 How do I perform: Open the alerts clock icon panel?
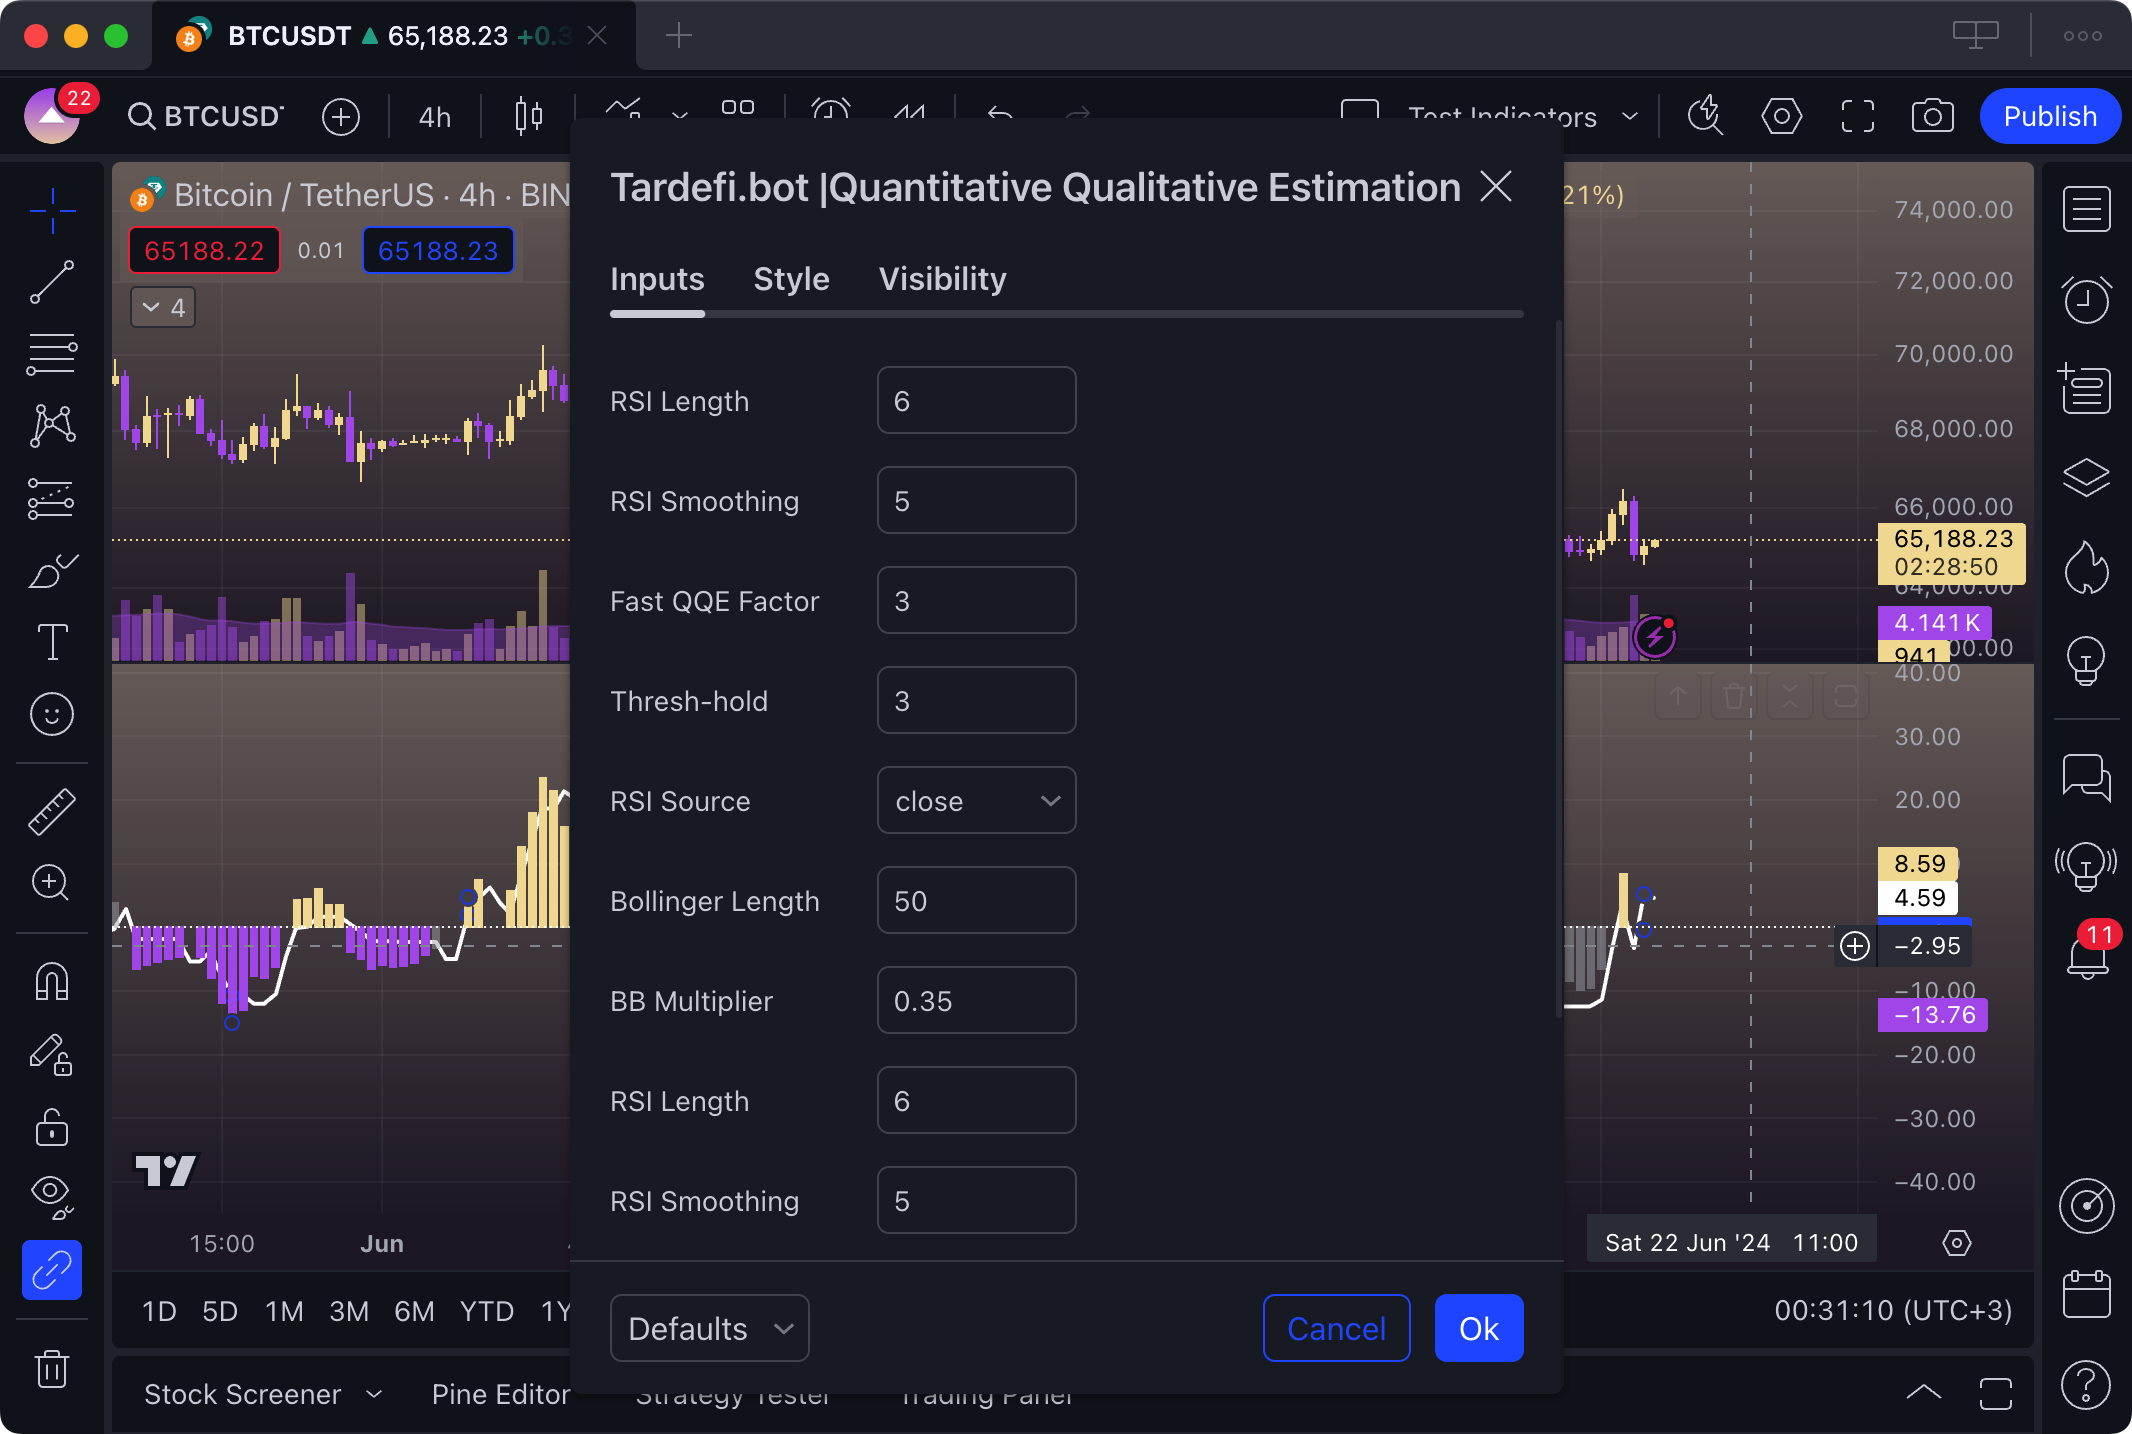[2086, 299]
